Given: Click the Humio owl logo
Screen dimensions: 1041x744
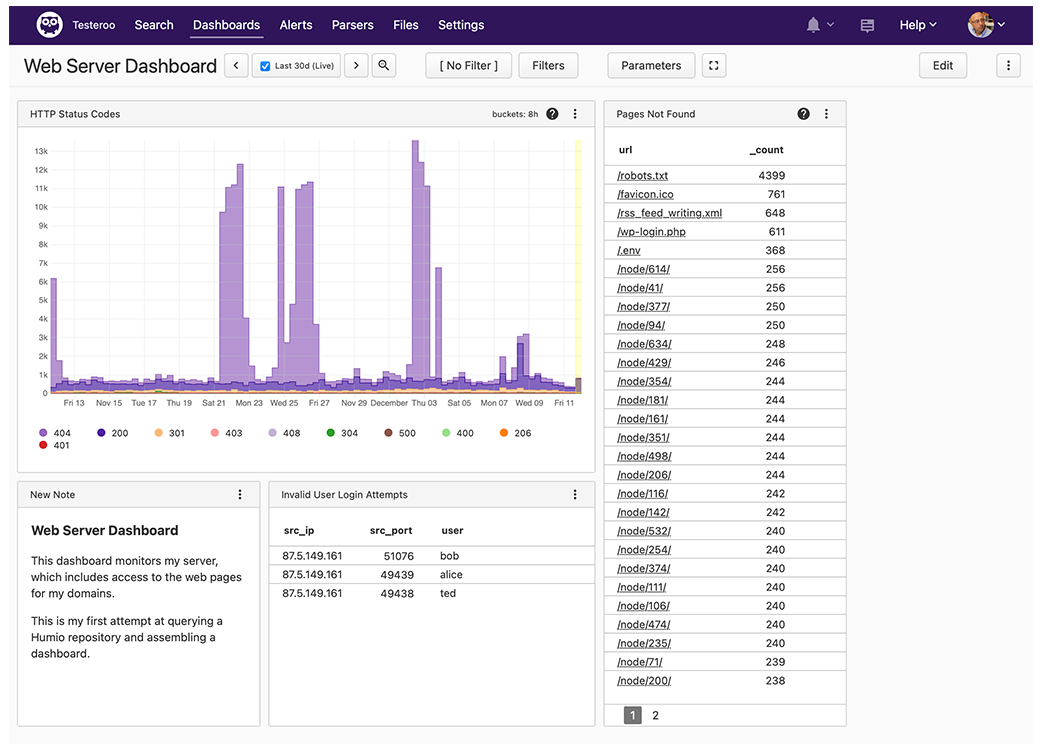Looking at the screenshot, I should pyautogui.click(x=49, y=25).
